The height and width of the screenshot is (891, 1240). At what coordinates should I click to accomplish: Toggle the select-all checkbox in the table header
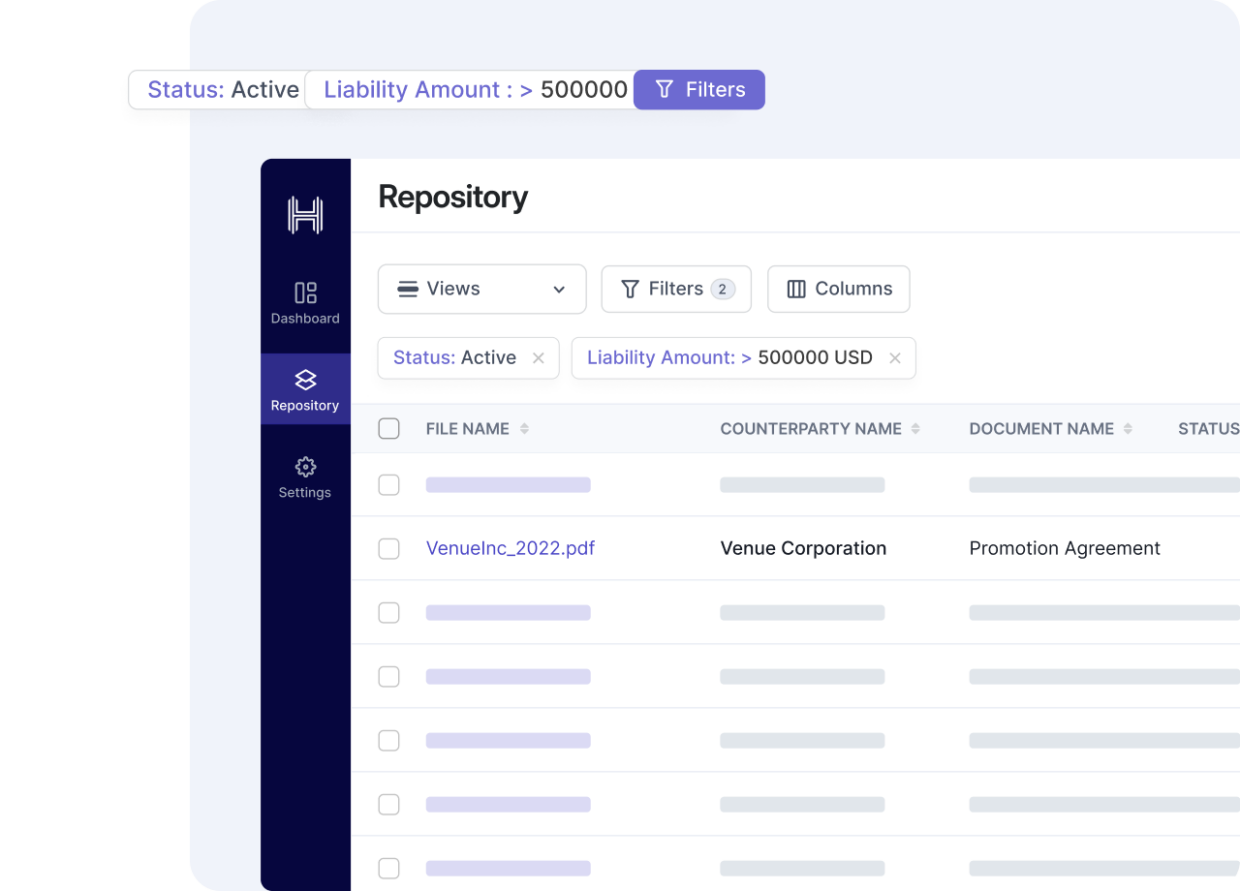(x=389, y=428)
